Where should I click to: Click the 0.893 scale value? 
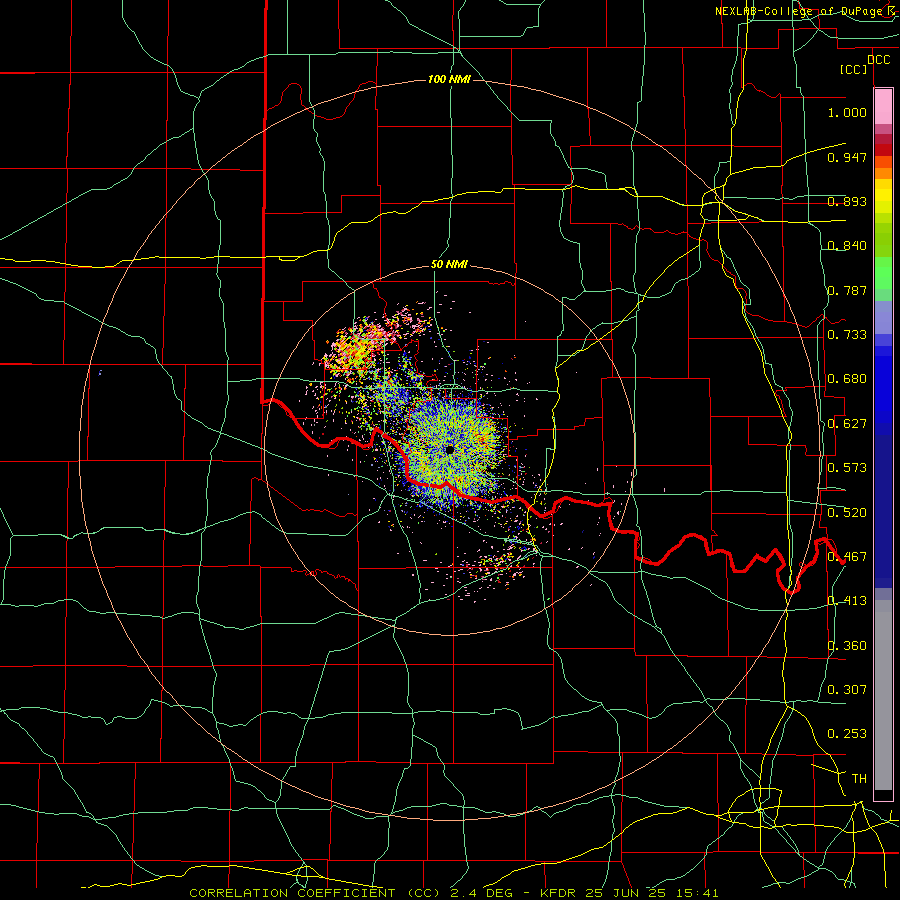tap(847, 201)
